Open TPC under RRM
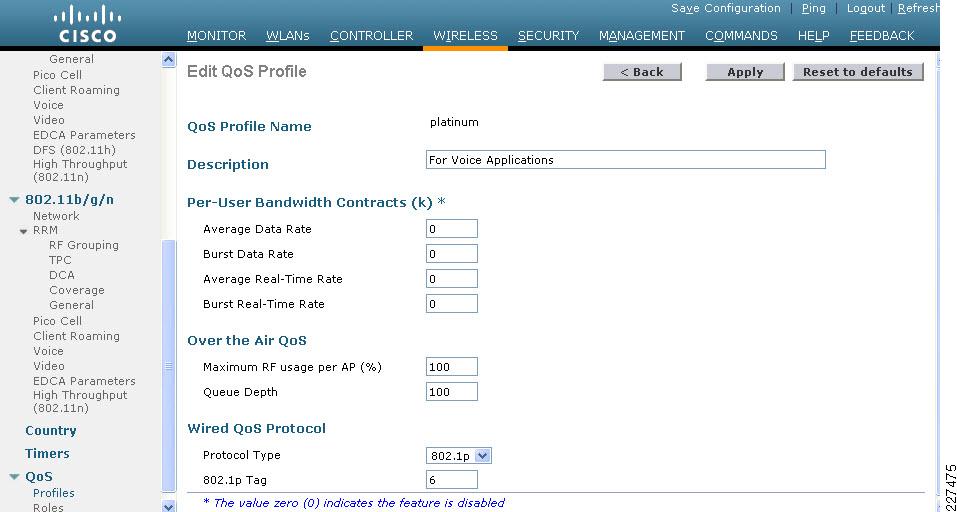This screenshot has height=512, width=957. 60,260
